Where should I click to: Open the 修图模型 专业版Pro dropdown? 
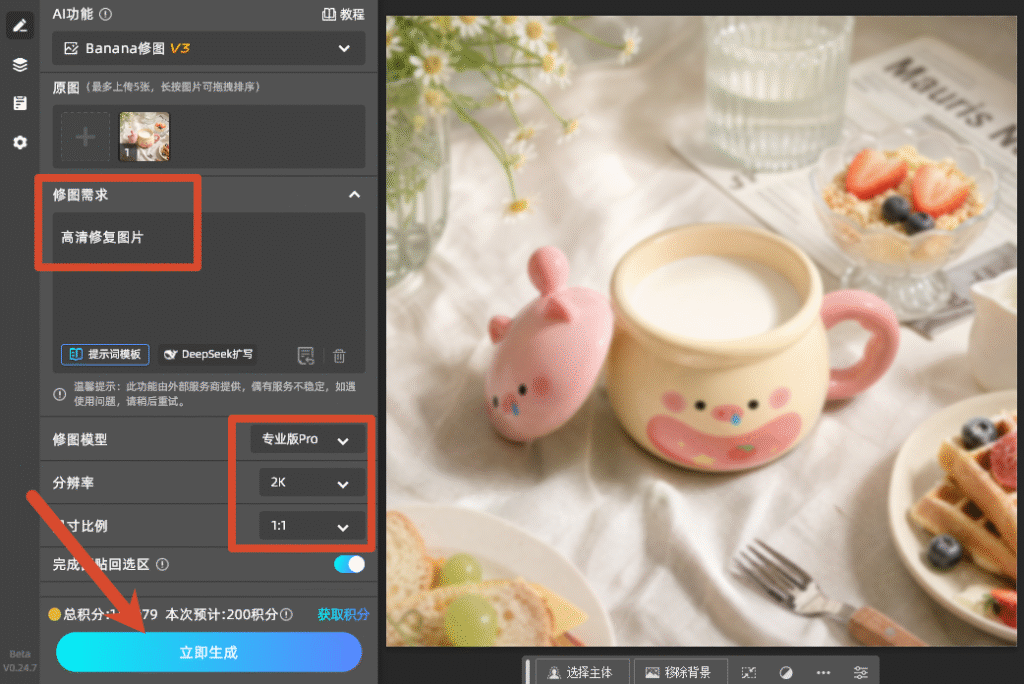(308, 440)
